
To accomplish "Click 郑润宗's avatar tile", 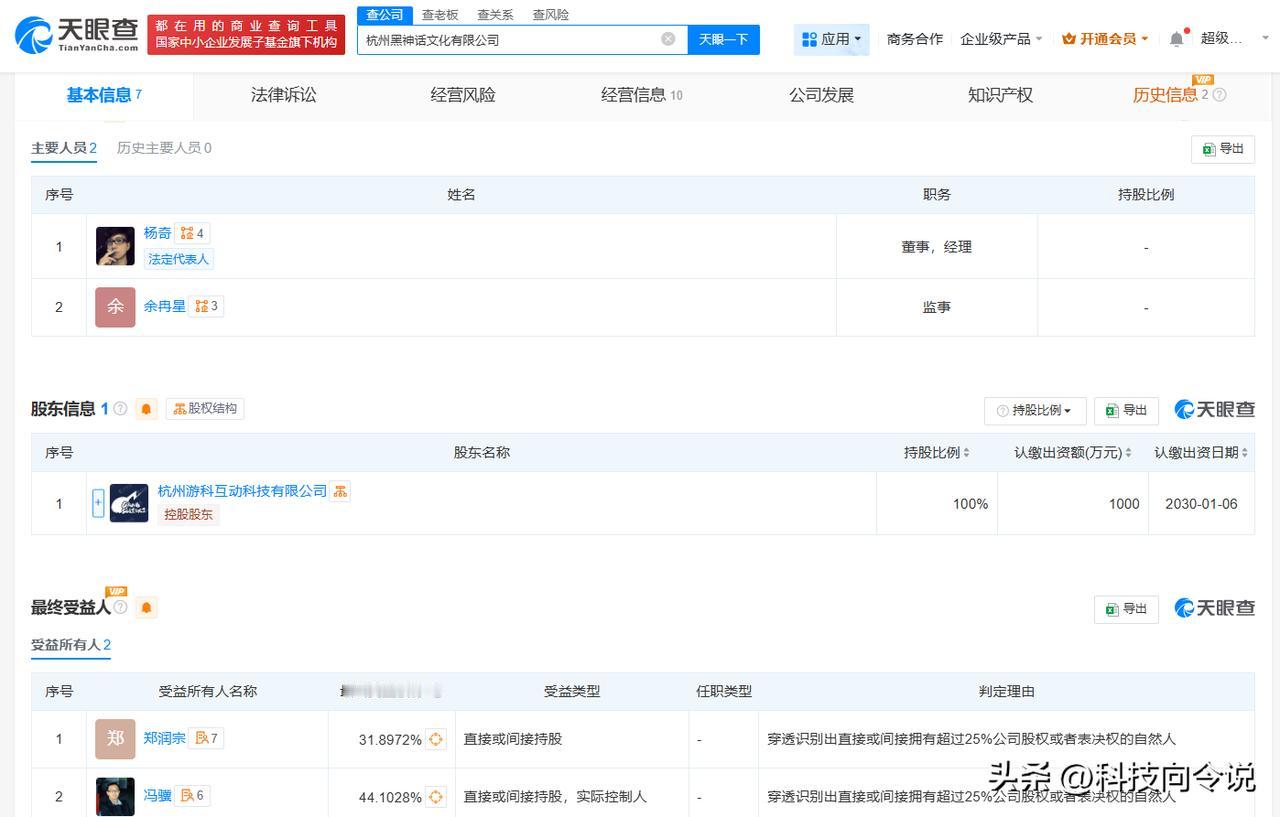I will point(115,739).
